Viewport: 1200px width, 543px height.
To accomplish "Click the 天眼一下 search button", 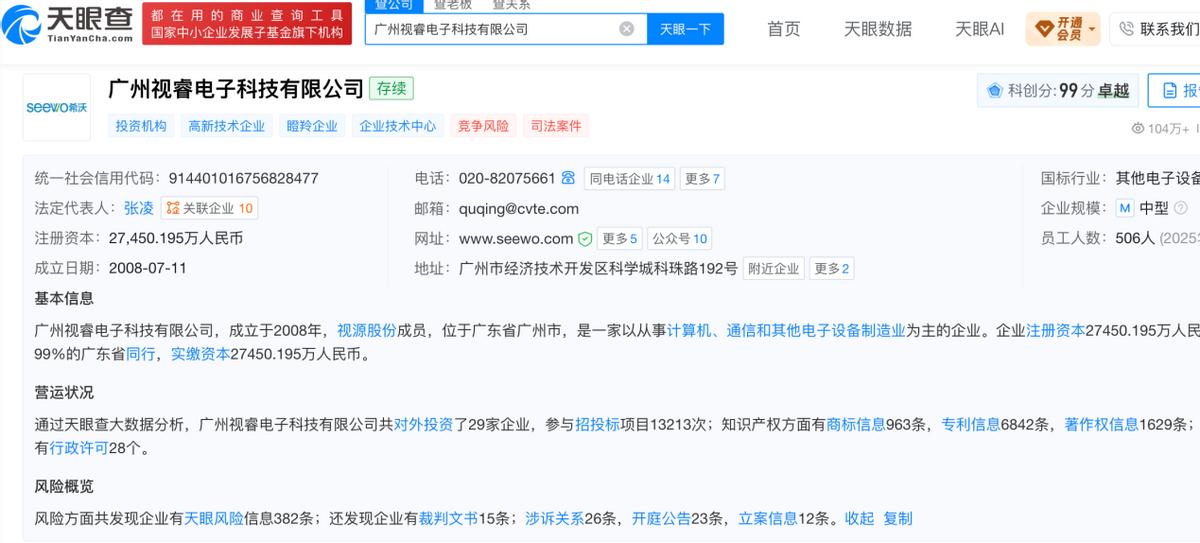I will [685, 29].
